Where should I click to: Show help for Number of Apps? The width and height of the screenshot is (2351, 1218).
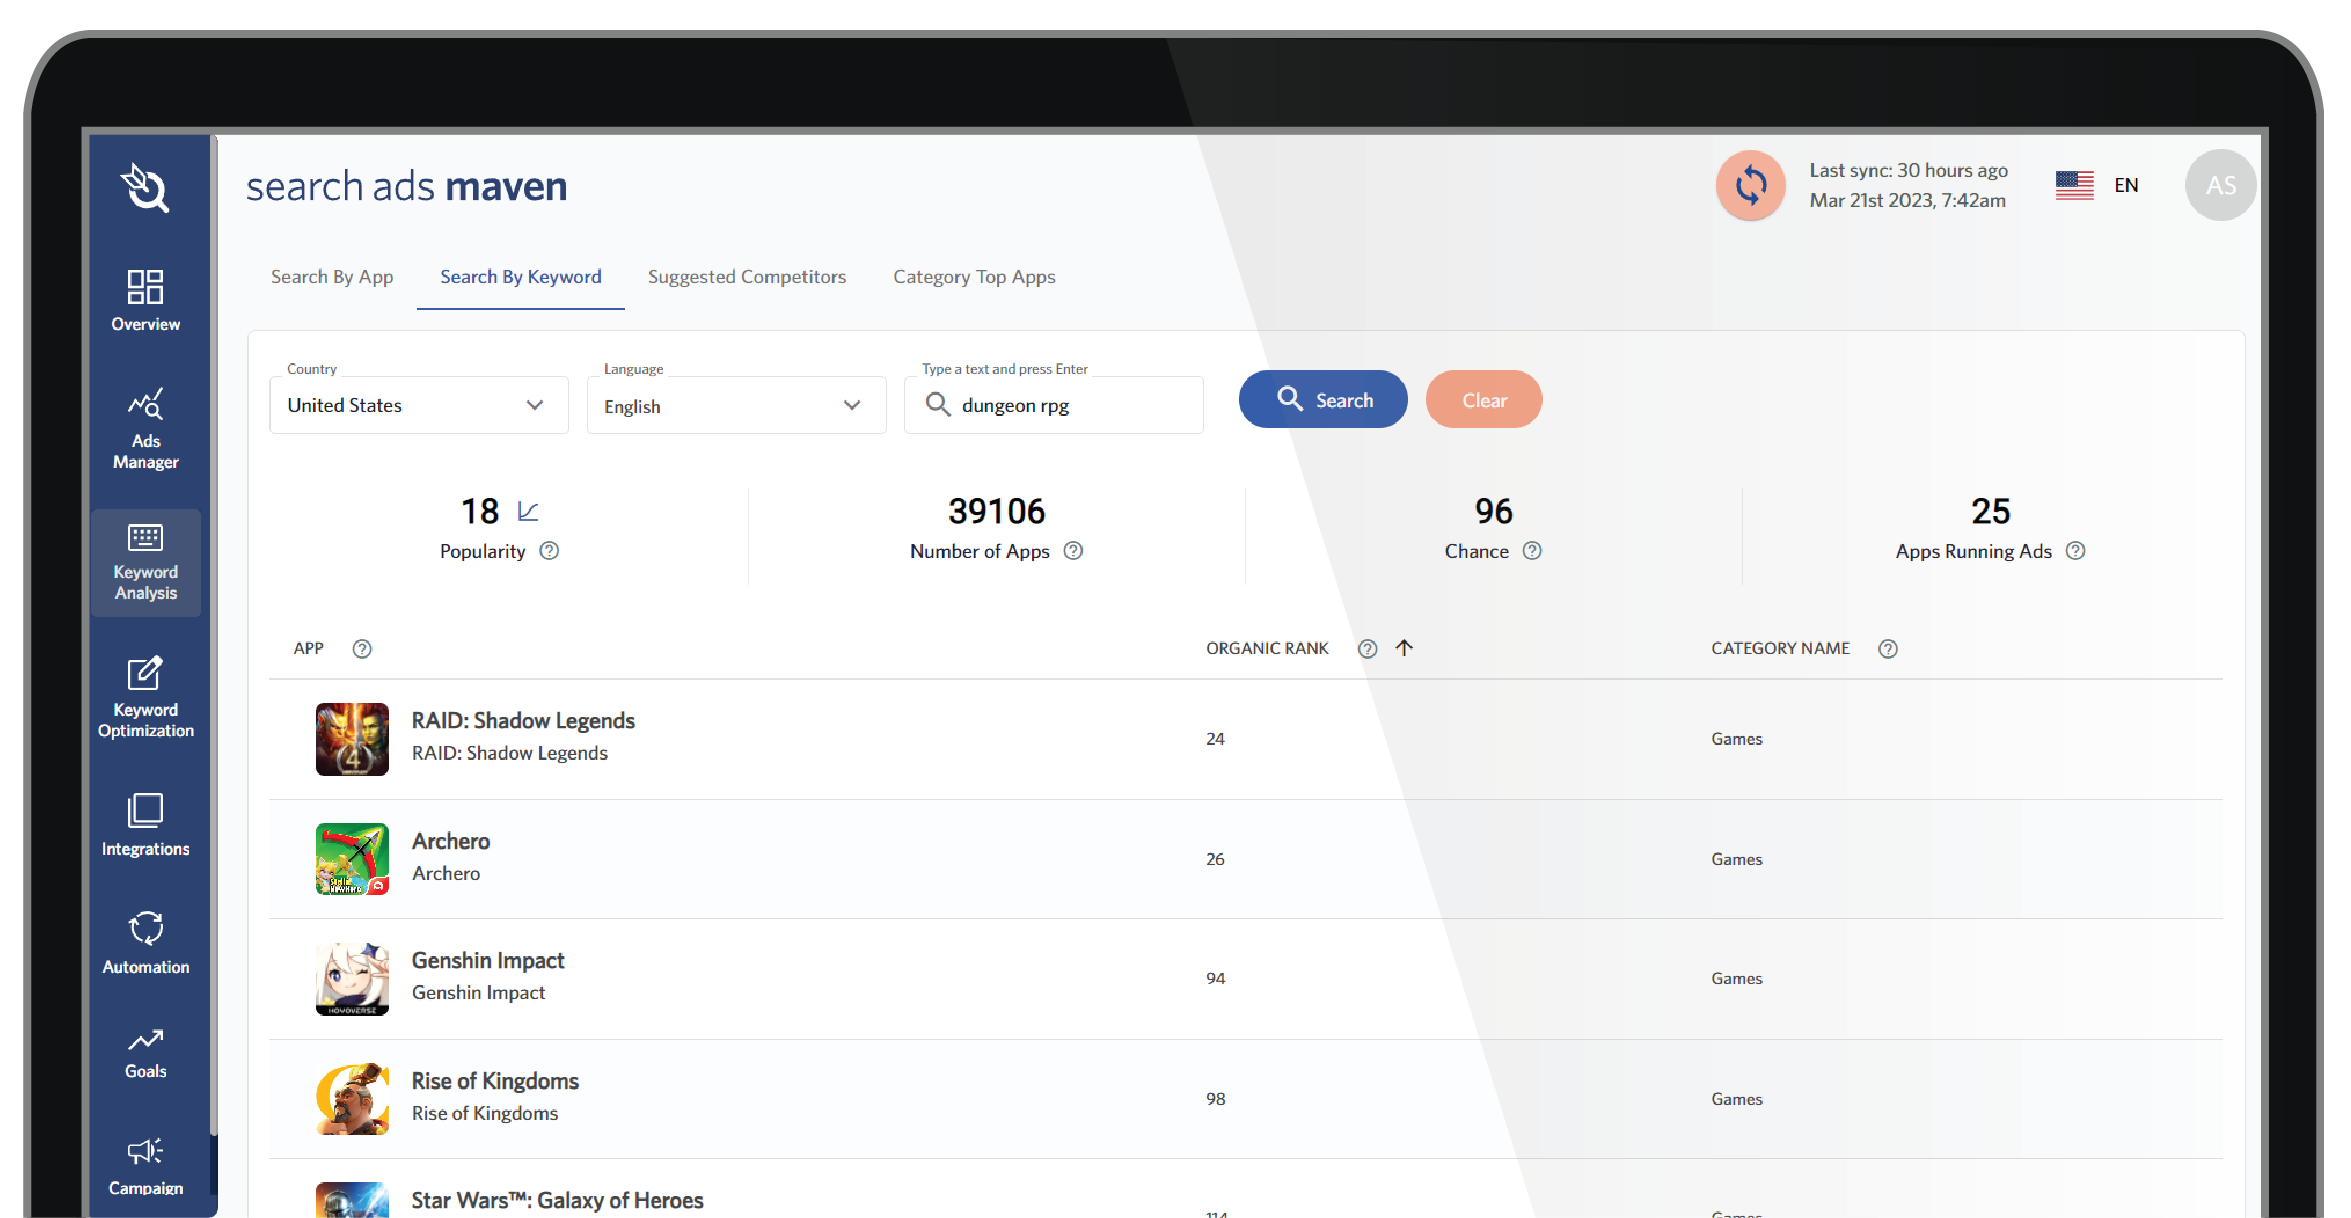click(x=1073, y=551)
